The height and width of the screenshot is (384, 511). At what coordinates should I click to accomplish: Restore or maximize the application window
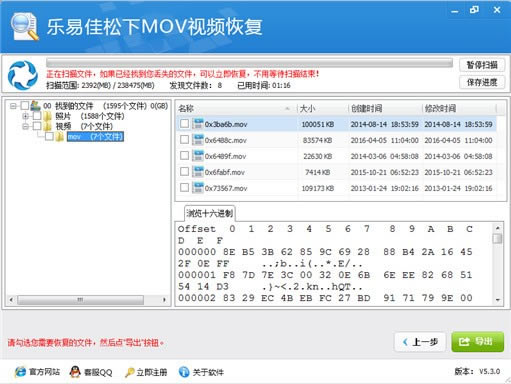pos(474,10)
